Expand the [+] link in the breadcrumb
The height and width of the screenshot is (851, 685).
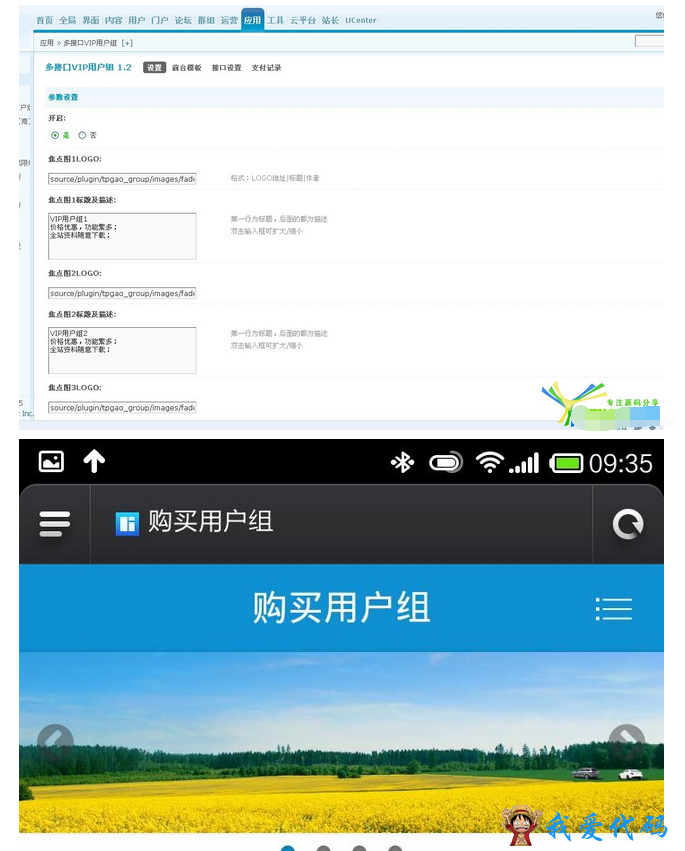tap(127, 43)
